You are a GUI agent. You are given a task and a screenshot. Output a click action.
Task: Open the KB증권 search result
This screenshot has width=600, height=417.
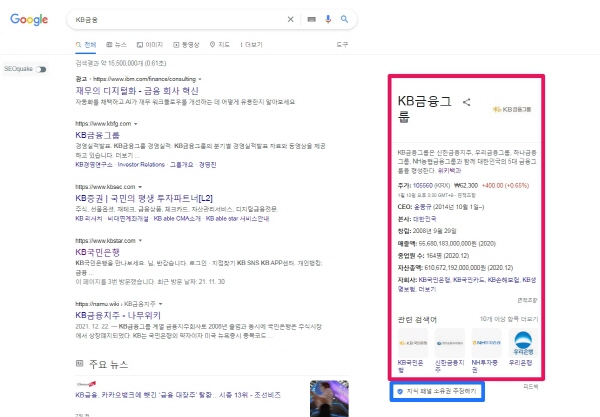pos(144,198)
